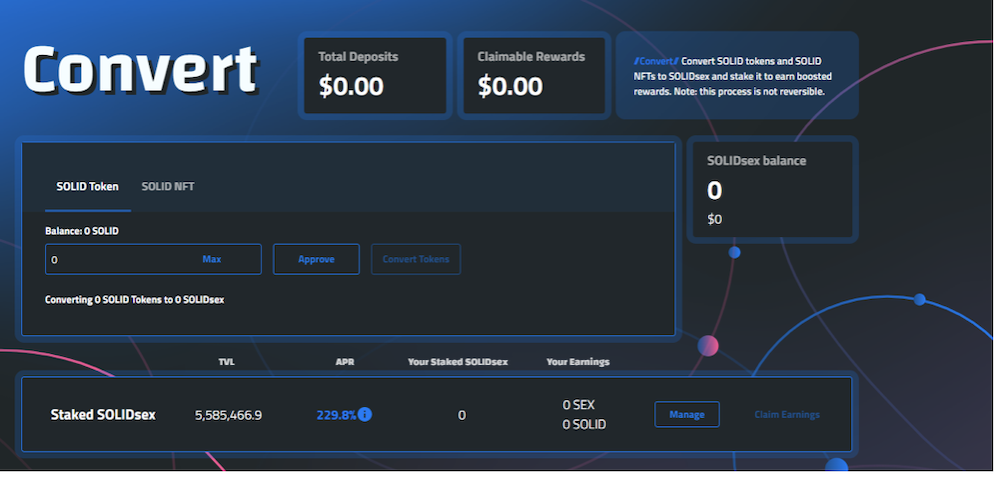Click the 'APR' column header
The width and height of the screenshot is (1000, 482).
[344, 362]
